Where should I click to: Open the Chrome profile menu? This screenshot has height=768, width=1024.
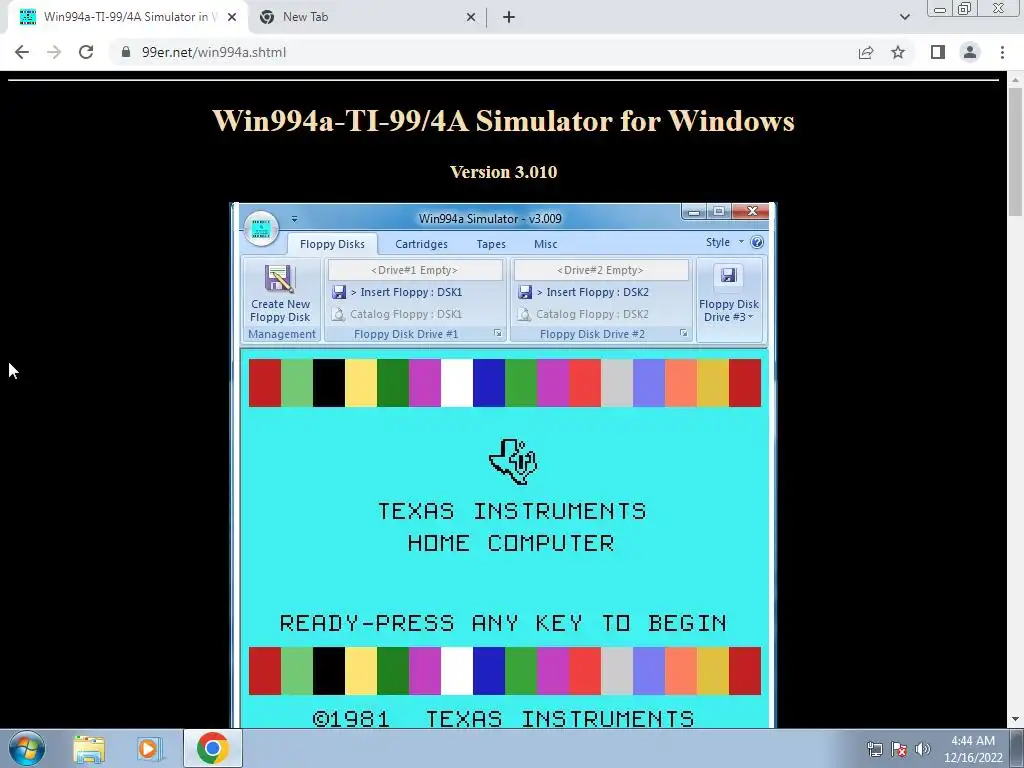tap(970, 52)
